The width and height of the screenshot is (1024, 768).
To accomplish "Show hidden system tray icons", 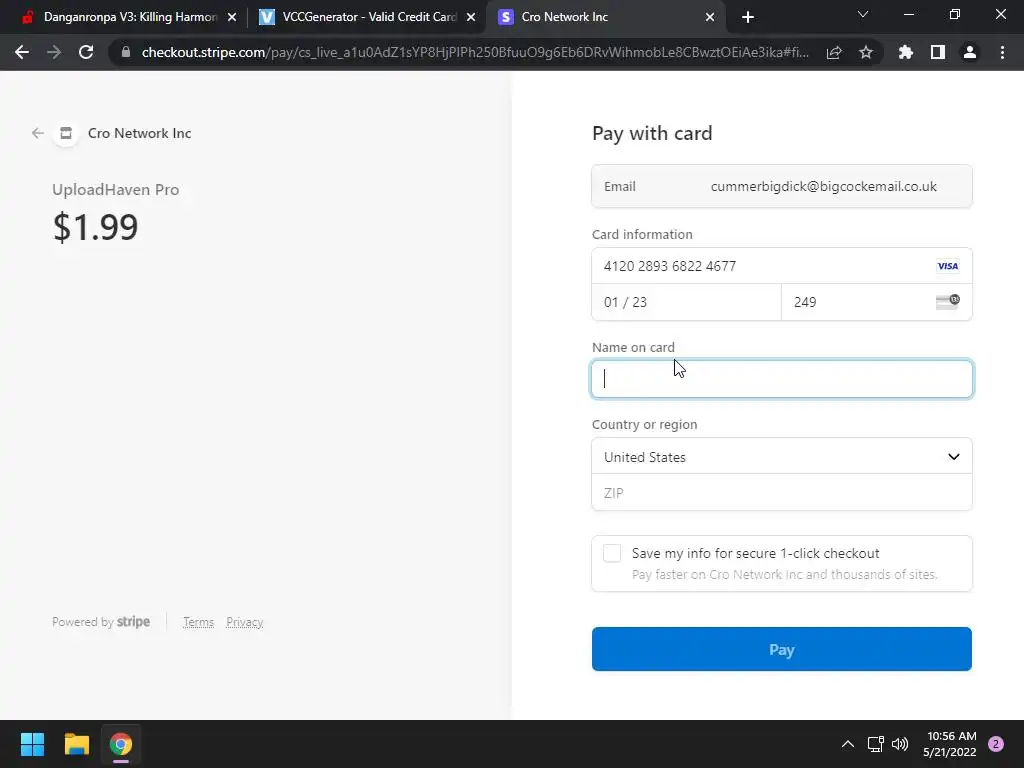I will (848, 744).
